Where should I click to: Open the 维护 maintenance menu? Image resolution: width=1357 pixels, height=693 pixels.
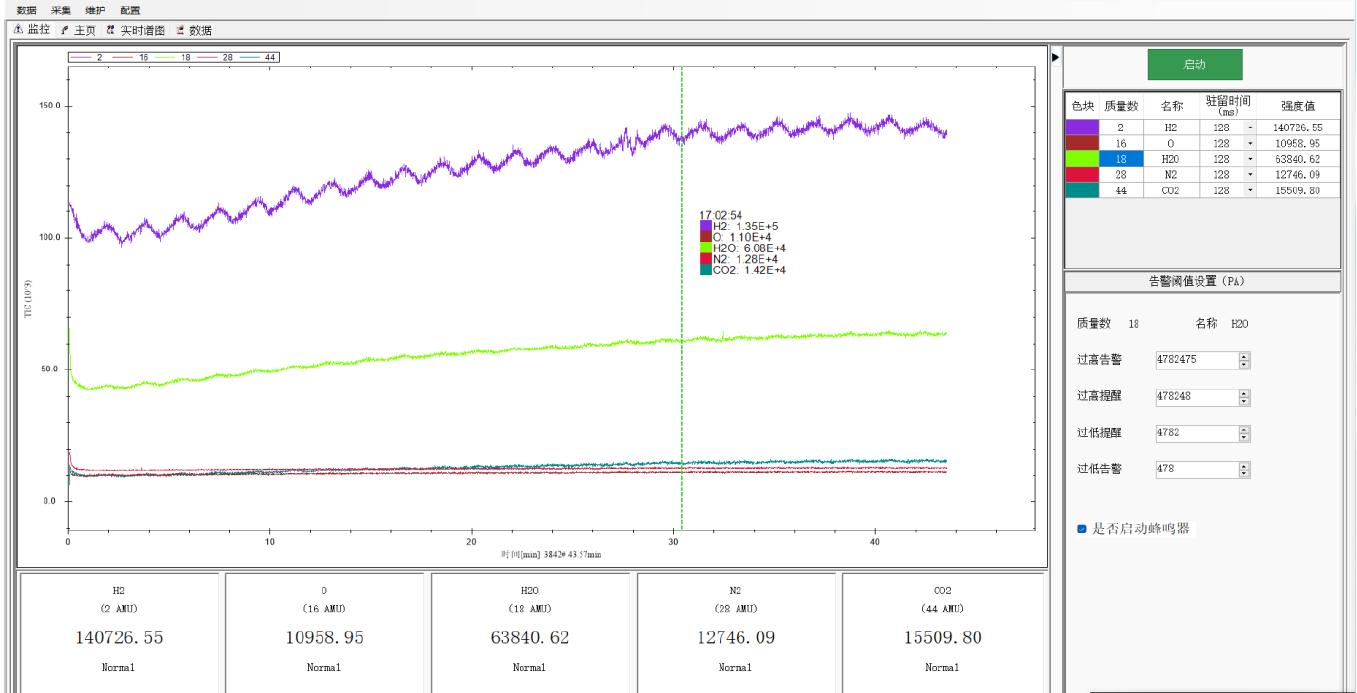click(95, 10)
